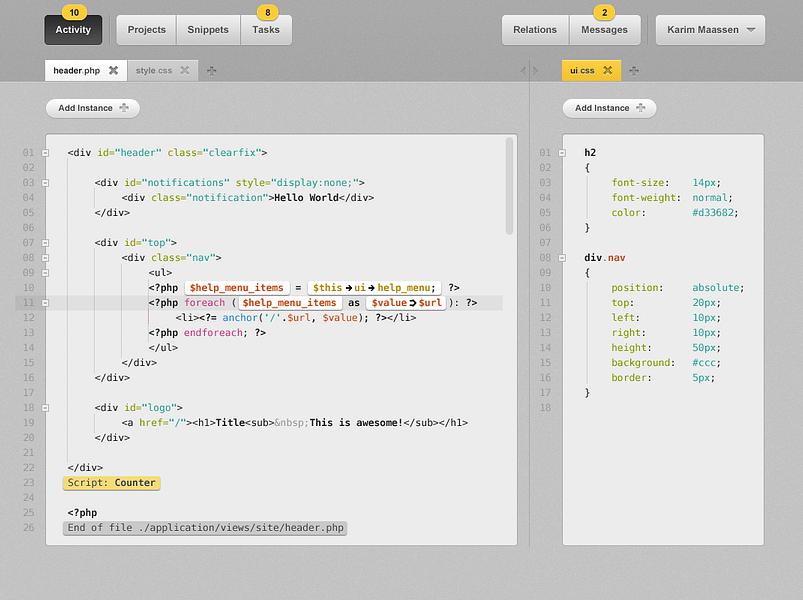Image resolution: width=803 pixels, height=600 pixels.
Task: Open the Snippets section
Action: (x=207, y=30)
